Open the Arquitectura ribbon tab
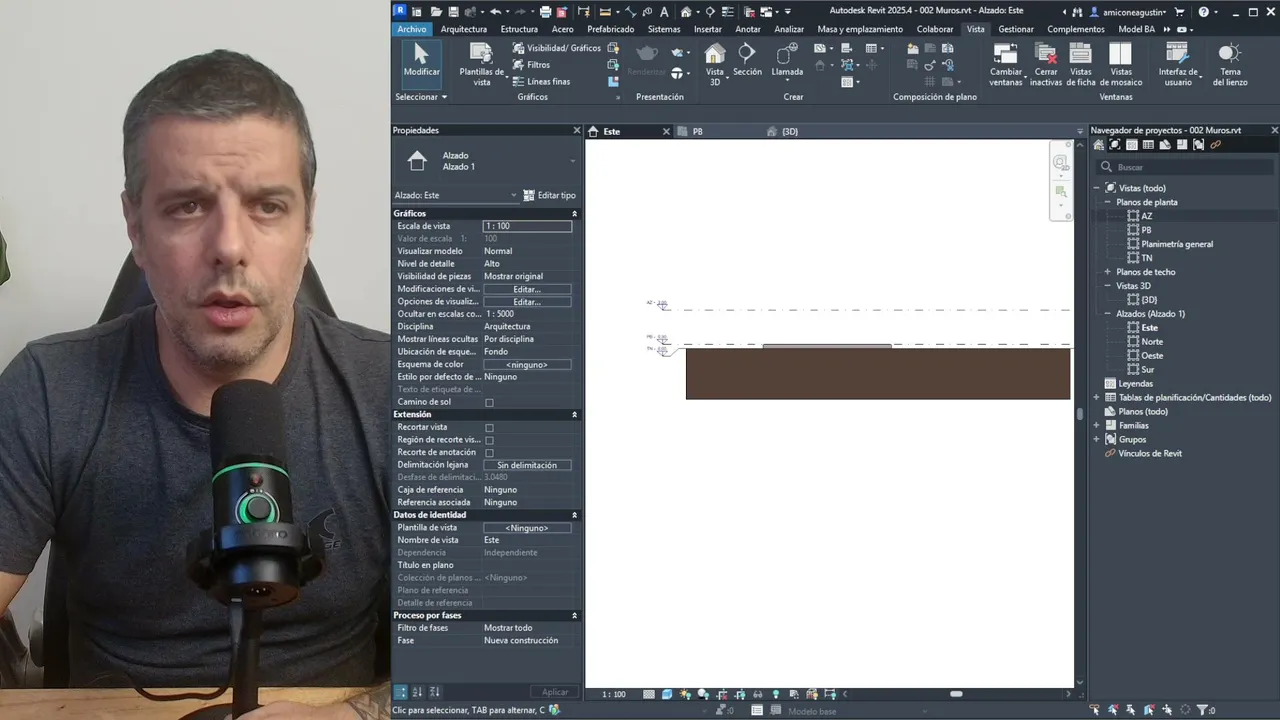Viewport: 1280px width, 720px height. point(464,29)
